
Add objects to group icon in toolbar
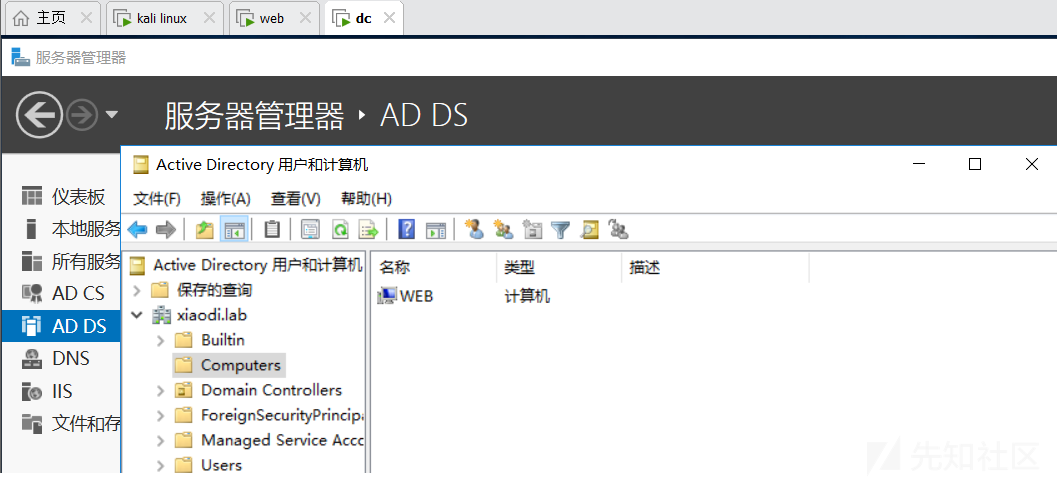point(618,229)
